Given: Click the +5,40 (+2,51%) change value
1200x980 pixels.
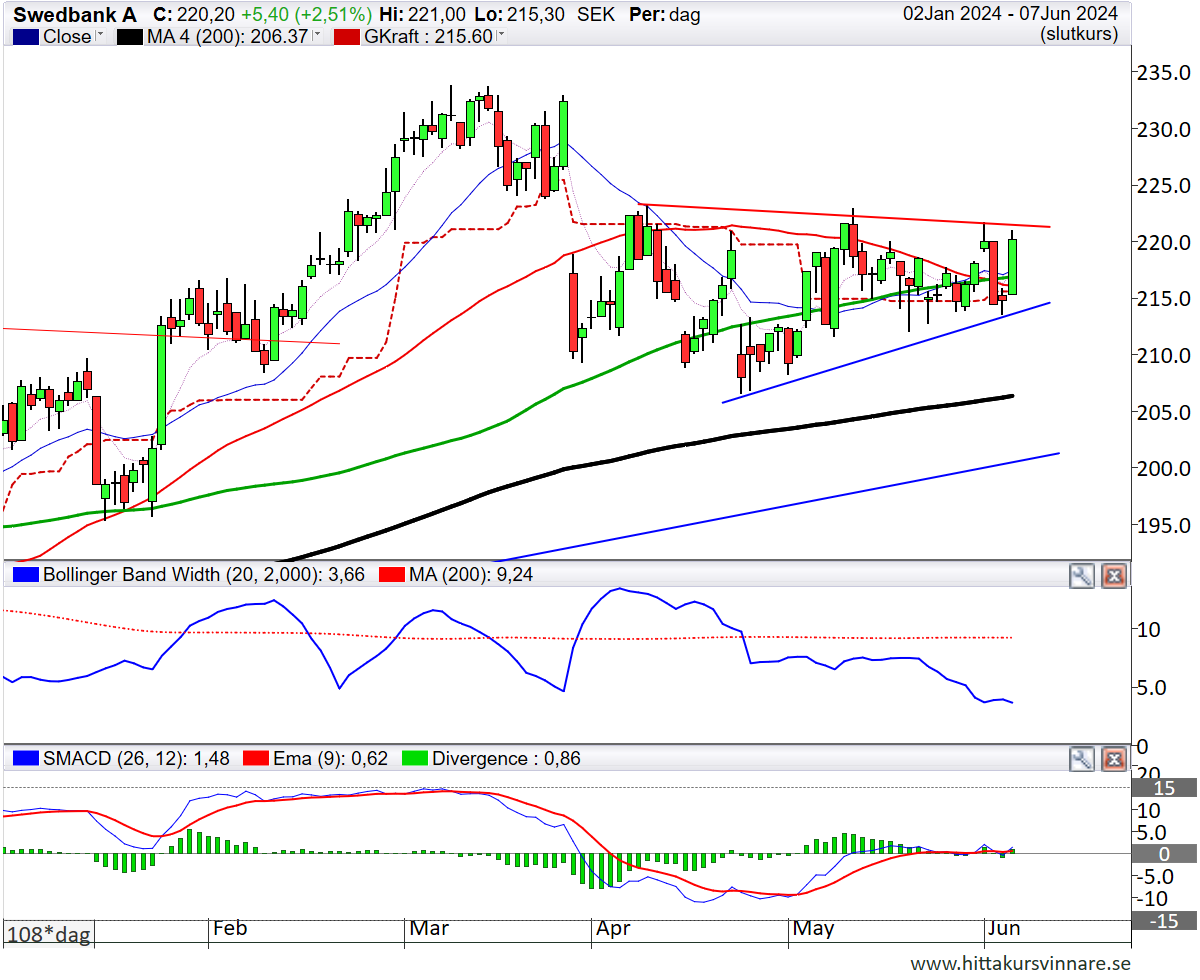Looking at the screenshot, I should pos(307,14).
